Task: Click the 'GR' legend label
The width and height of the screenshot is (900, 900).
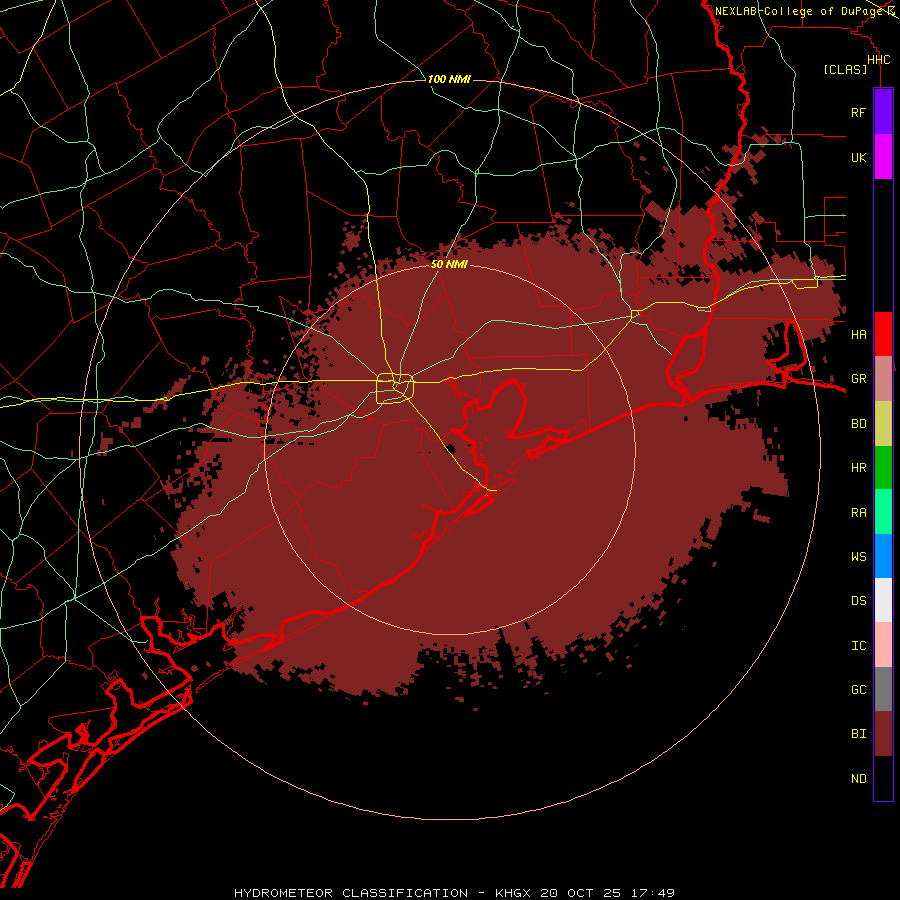Action: [x=859, y=379]
